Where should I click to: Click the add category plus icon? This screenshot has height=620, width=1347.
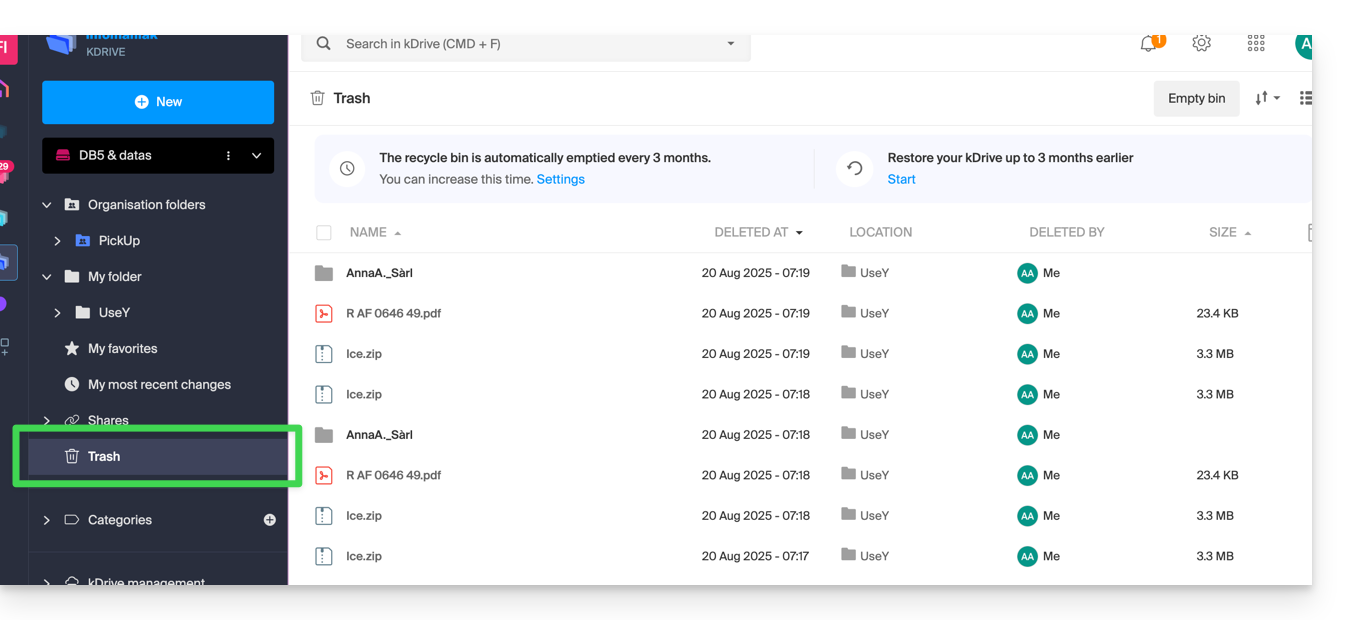click(269, 520)
